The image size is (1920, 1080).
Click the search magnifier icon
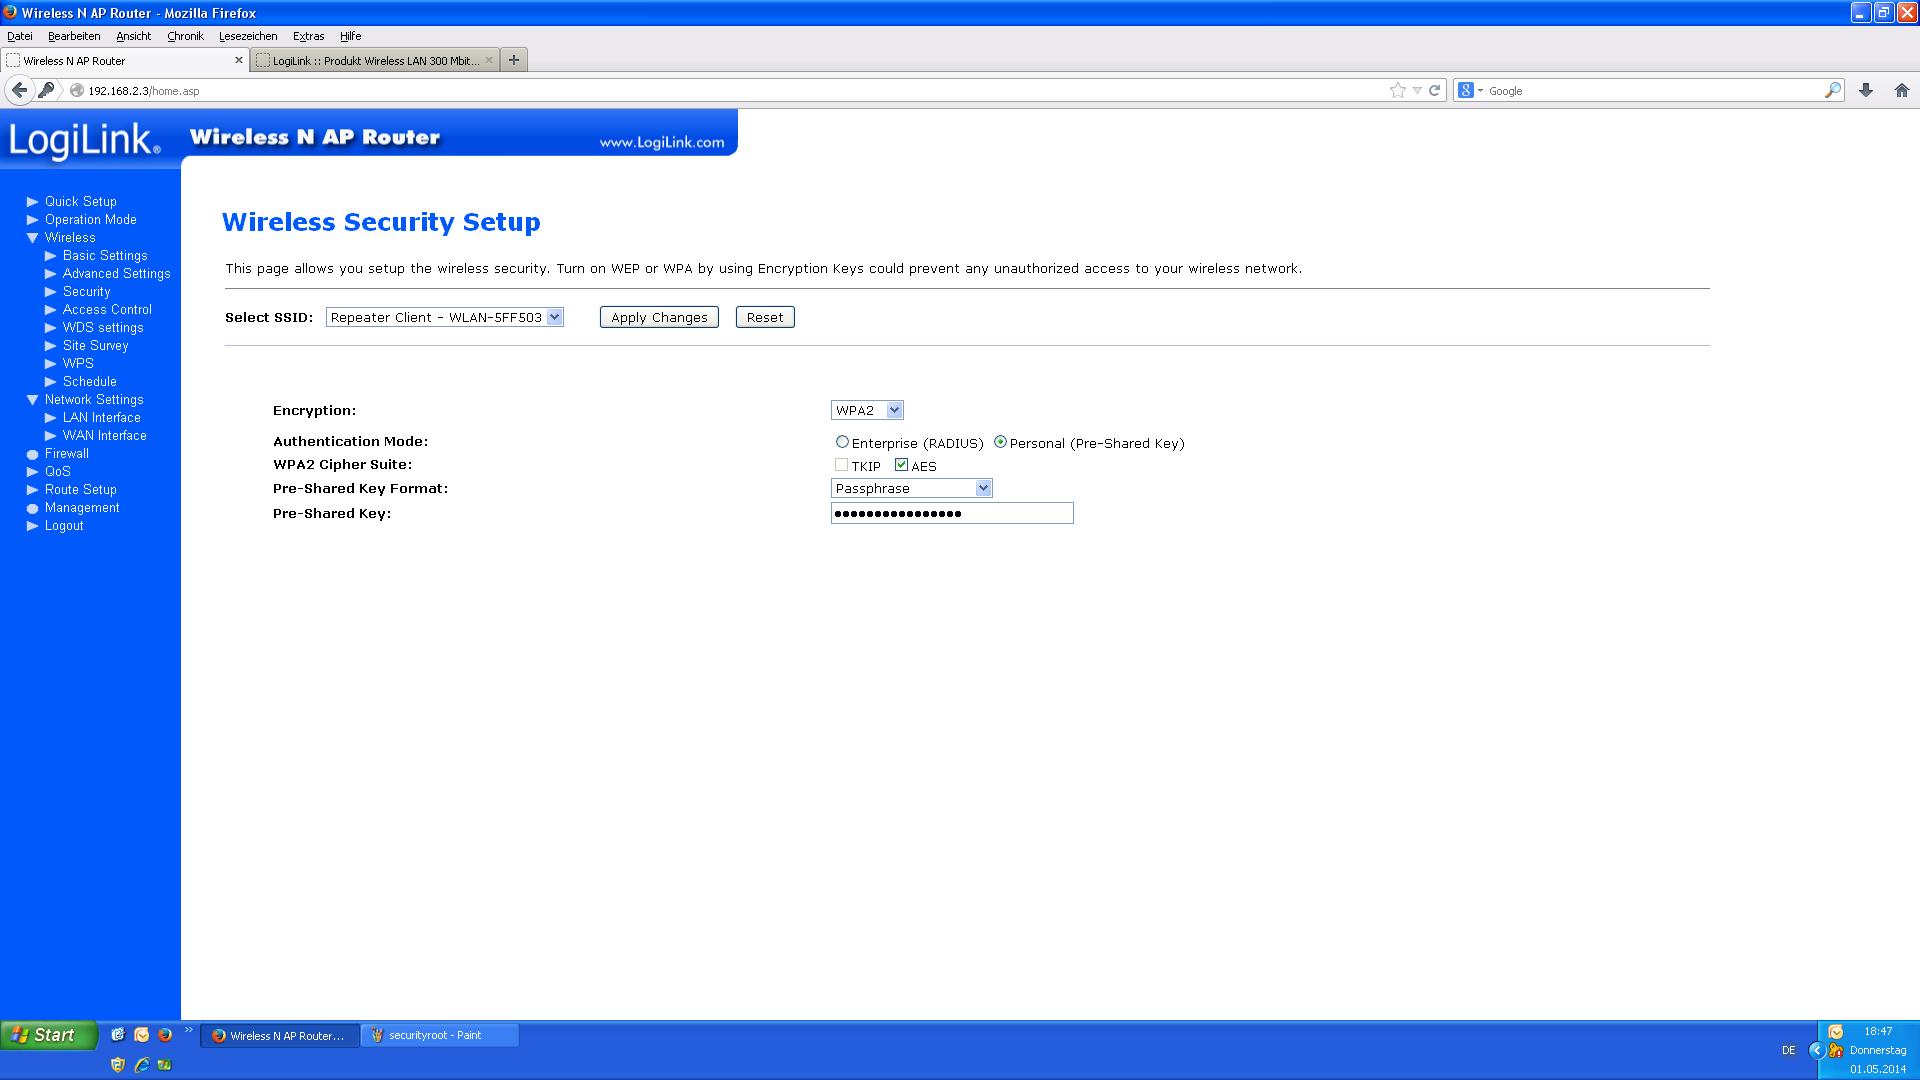tap(1832, 90)
